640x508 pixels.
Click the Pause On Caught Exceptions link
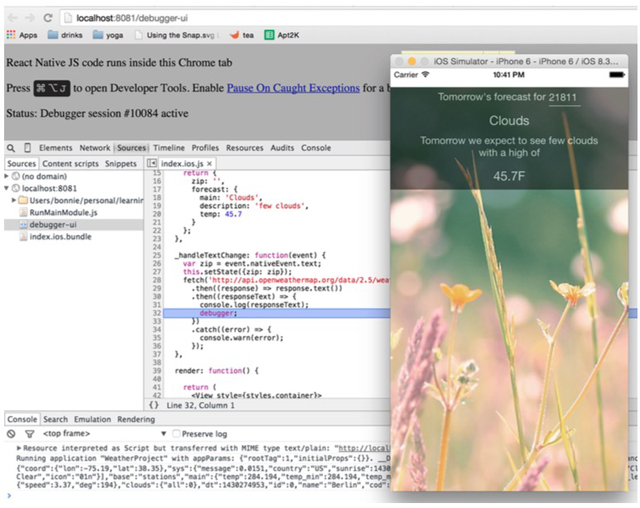point(293,88)
